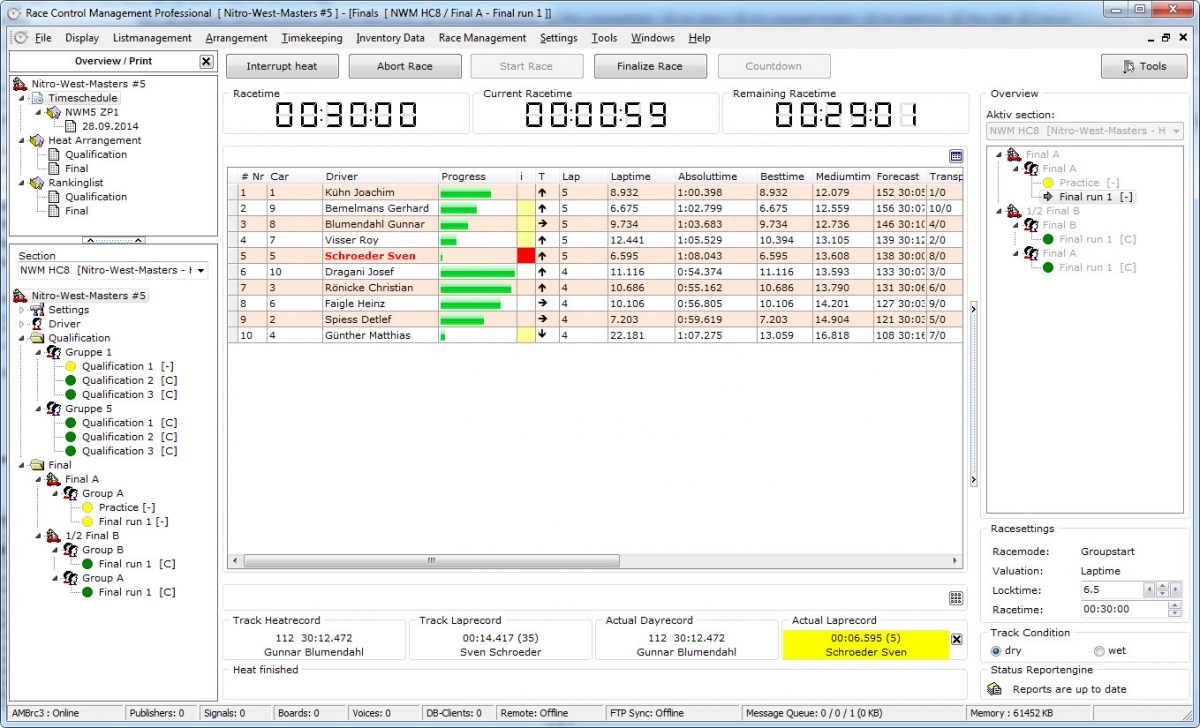Open the Timekeeping menu
1200x728 pixels.
coord(311,38)
